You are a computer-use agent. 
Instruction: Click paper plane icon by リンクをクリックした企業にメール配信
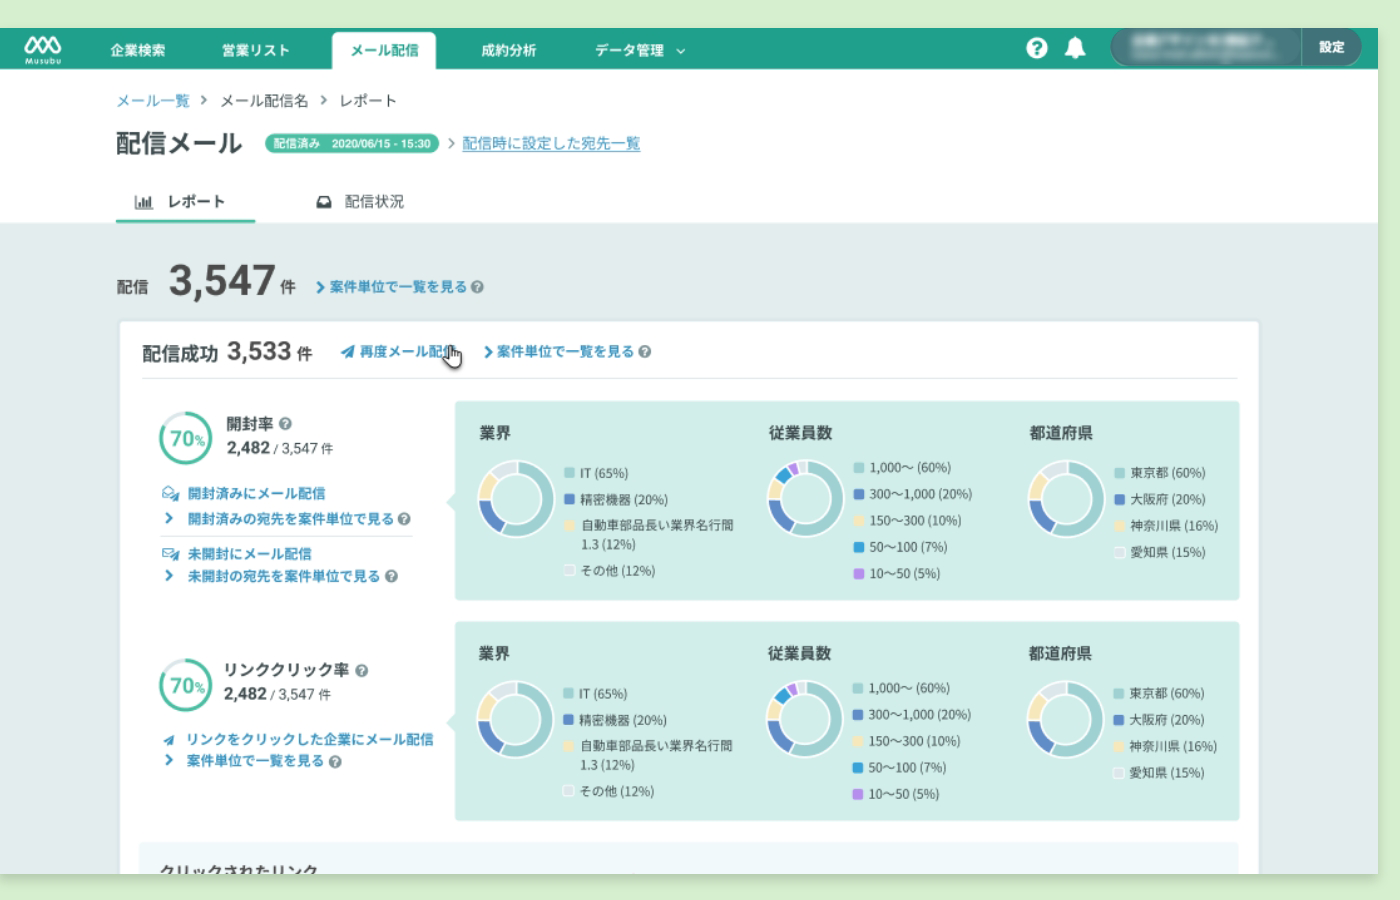[x=169, y=740]
